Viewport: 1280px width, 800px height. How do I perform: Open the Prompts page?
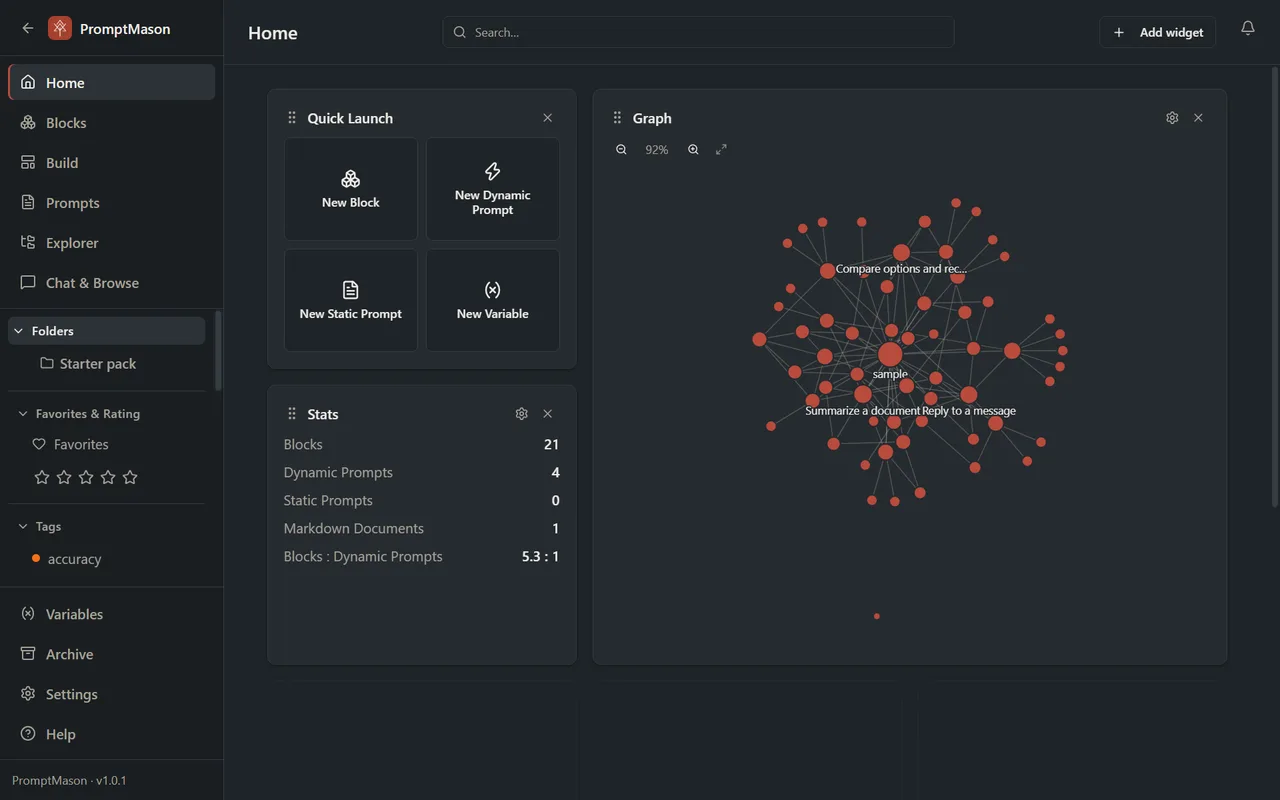click(x=112, y=203)
